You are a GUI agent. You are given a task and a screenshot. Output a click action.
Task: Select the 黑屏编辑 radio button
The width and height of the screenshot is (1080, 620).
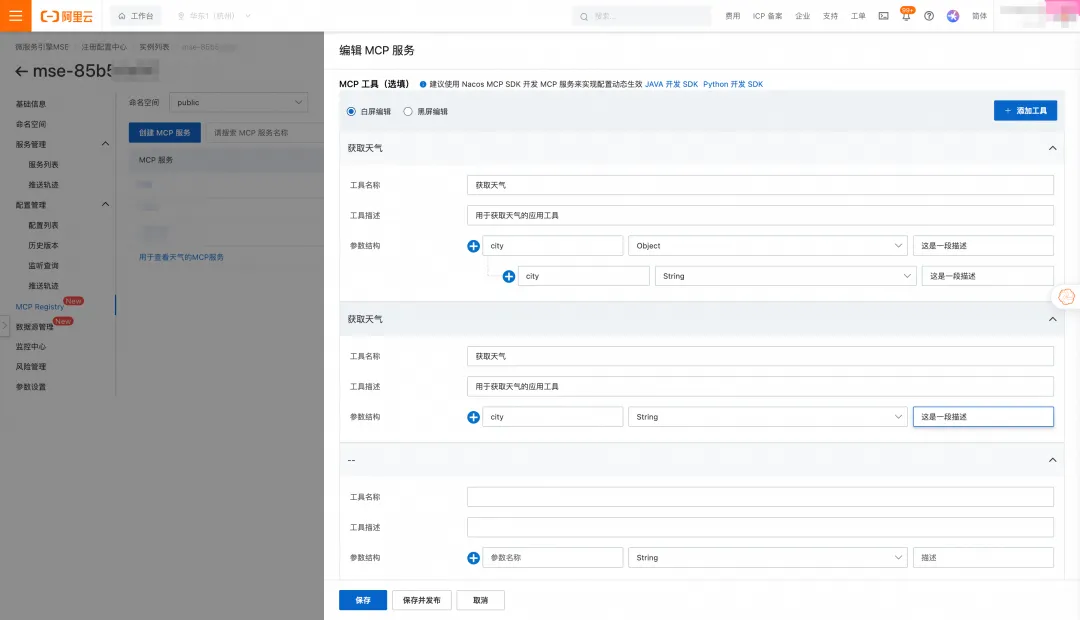pos(408,111)
